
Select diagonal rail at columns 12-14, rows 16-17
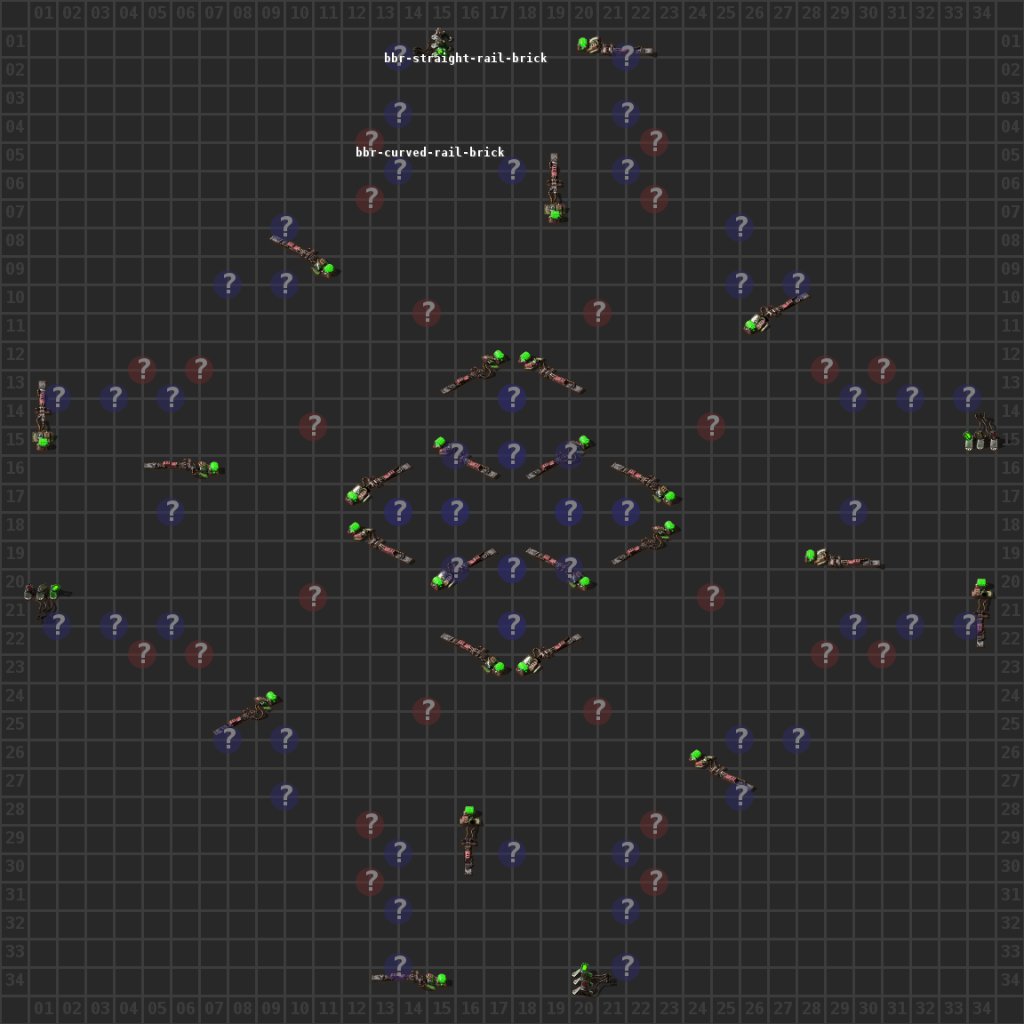377,484
